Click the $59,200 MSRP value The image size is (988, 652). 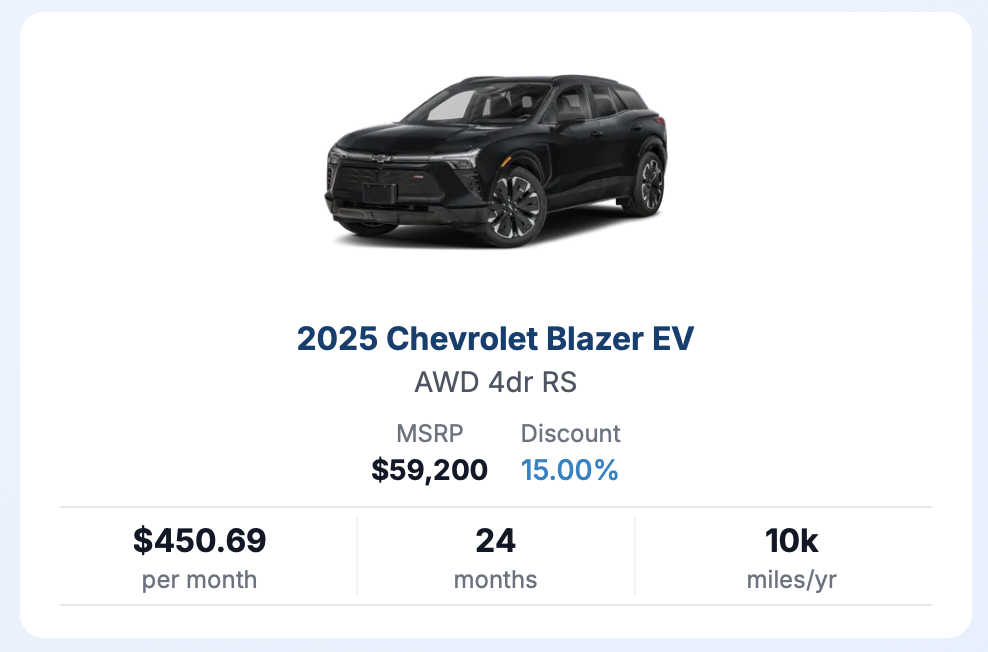(x=430, y=470)
